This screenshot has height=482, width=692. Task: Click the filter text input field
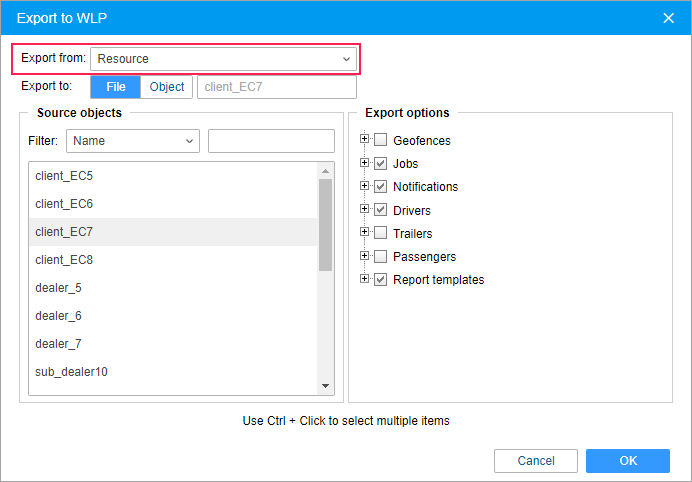271,141
